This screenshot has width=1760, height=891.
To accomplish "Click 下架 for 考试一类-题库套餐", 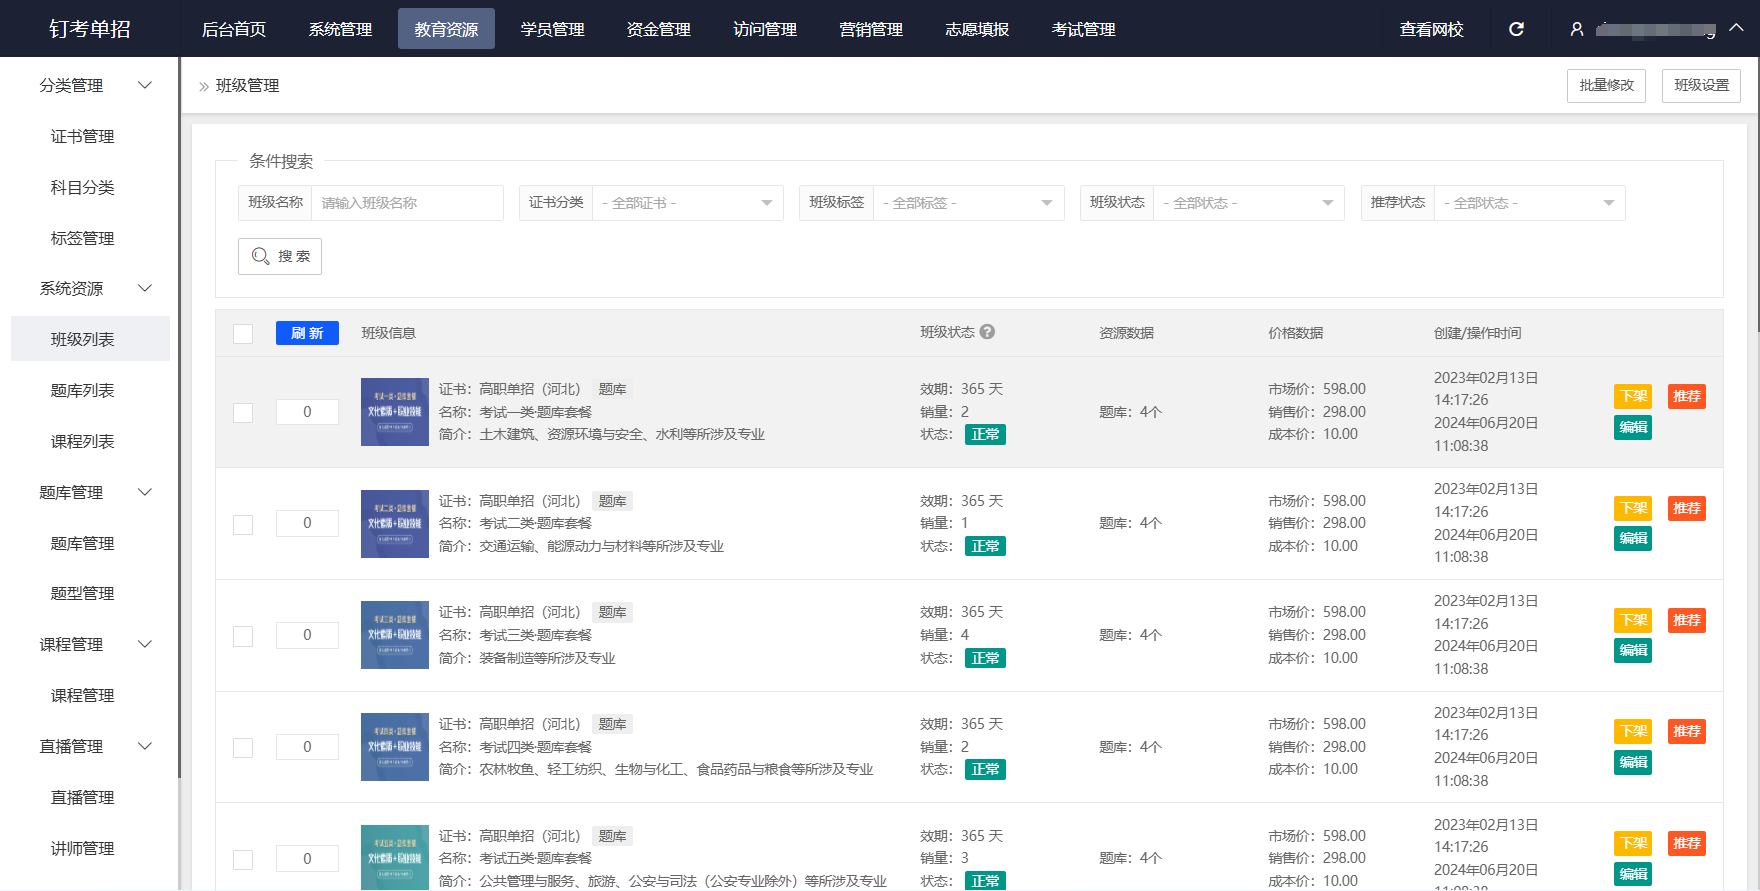I will pos(1633,396).
